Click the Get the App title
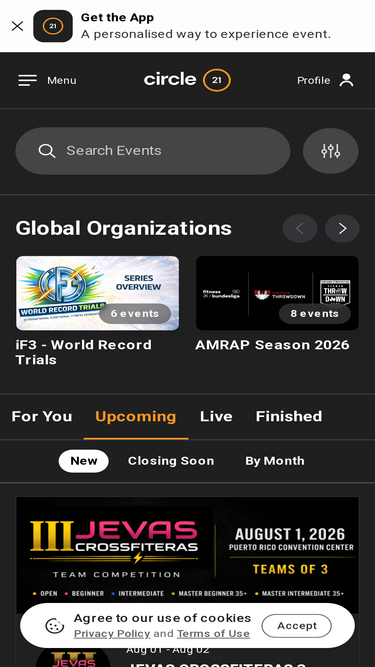Image resolution: width=375 pixels, height=667 pixels. tap(117, 17)
